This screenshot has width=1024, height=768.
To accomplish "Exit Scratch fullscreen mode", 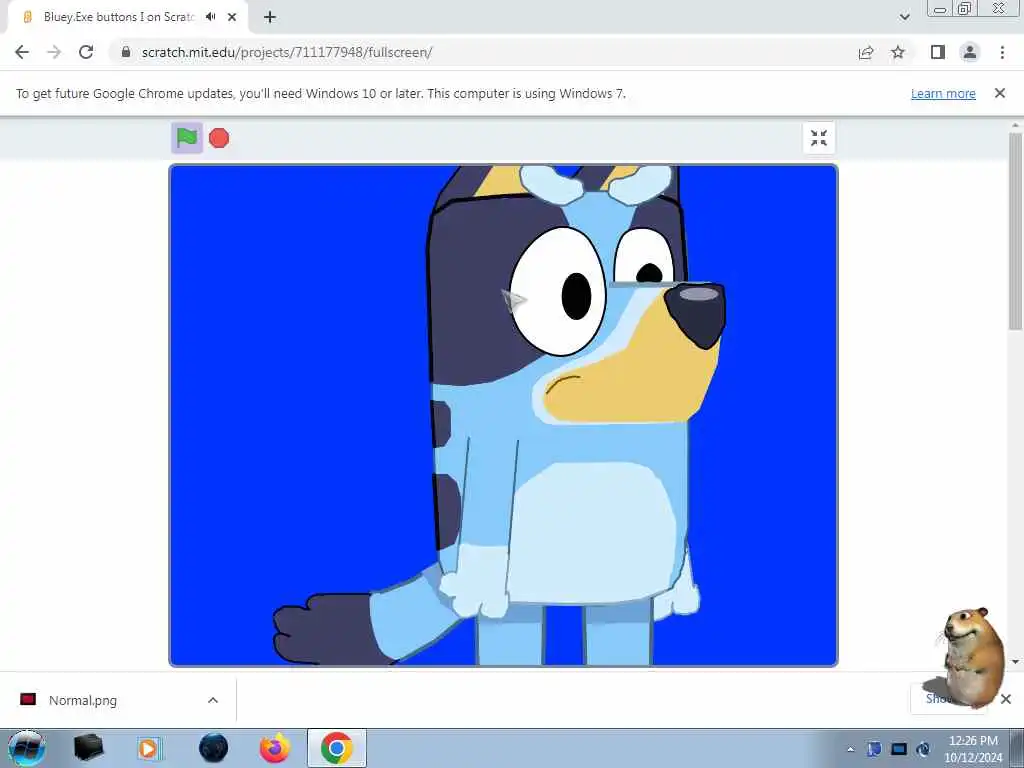I will pos(818,138).
